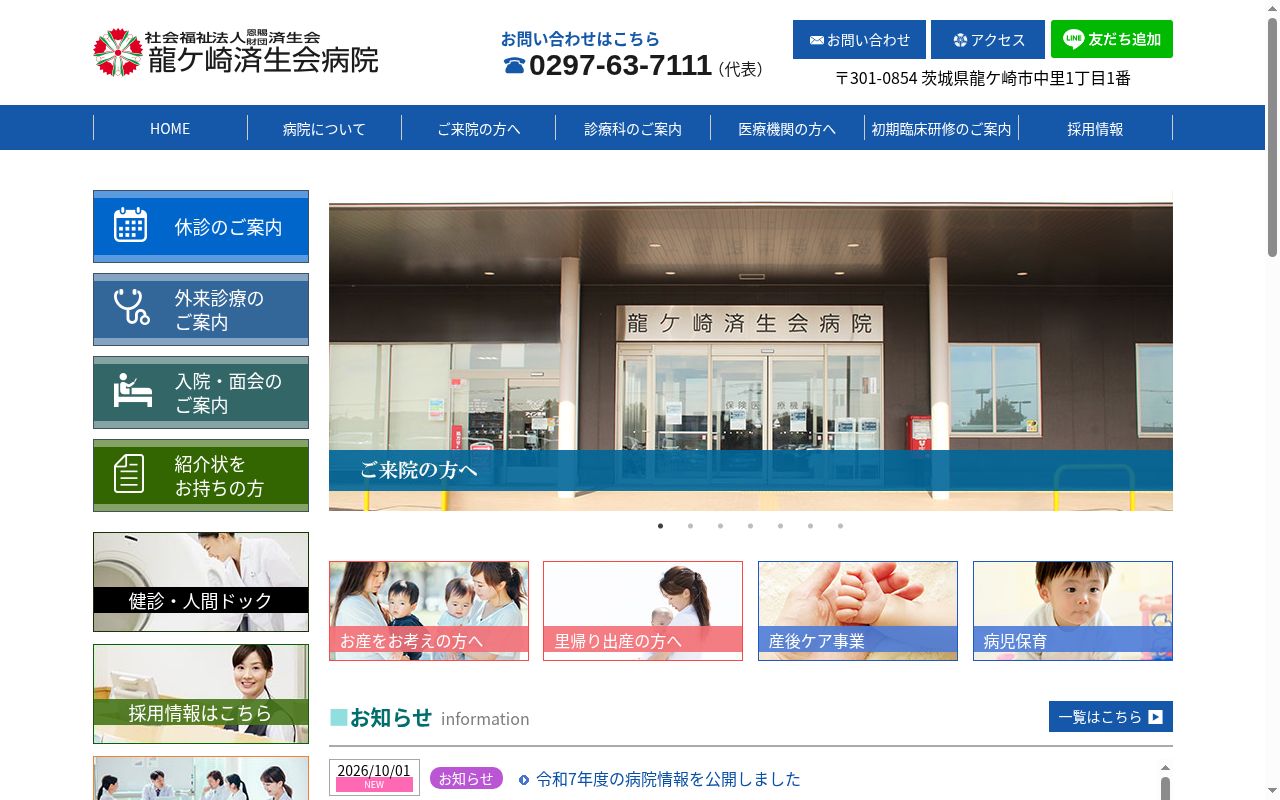Click the bed icon for 入院・面会
Image resolution: width=1280 pixels, height=800 pixels.
click(132, 391)
